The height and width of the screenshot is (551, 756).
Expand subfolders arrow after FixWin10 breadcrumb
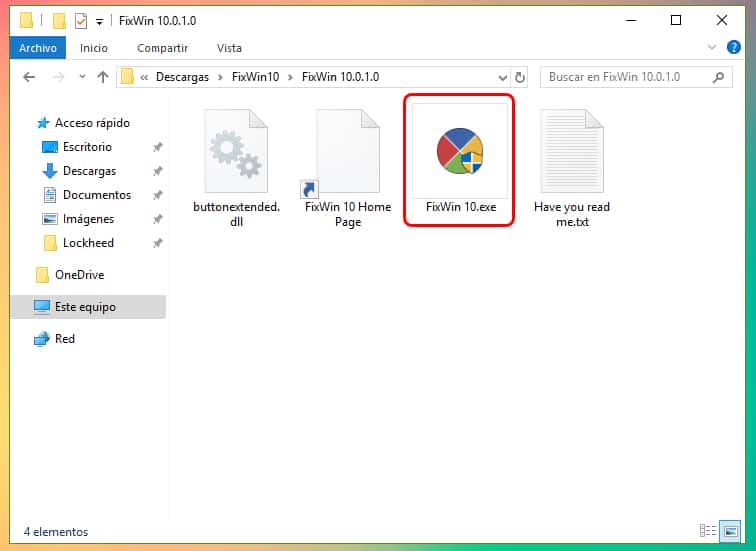point(290,77)
